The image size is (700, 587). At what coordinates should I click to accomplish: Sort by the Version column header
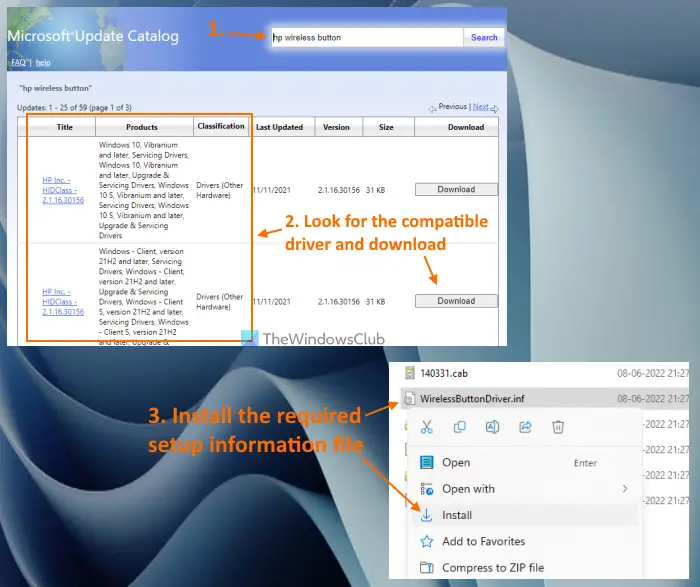[x=336, y=127]
